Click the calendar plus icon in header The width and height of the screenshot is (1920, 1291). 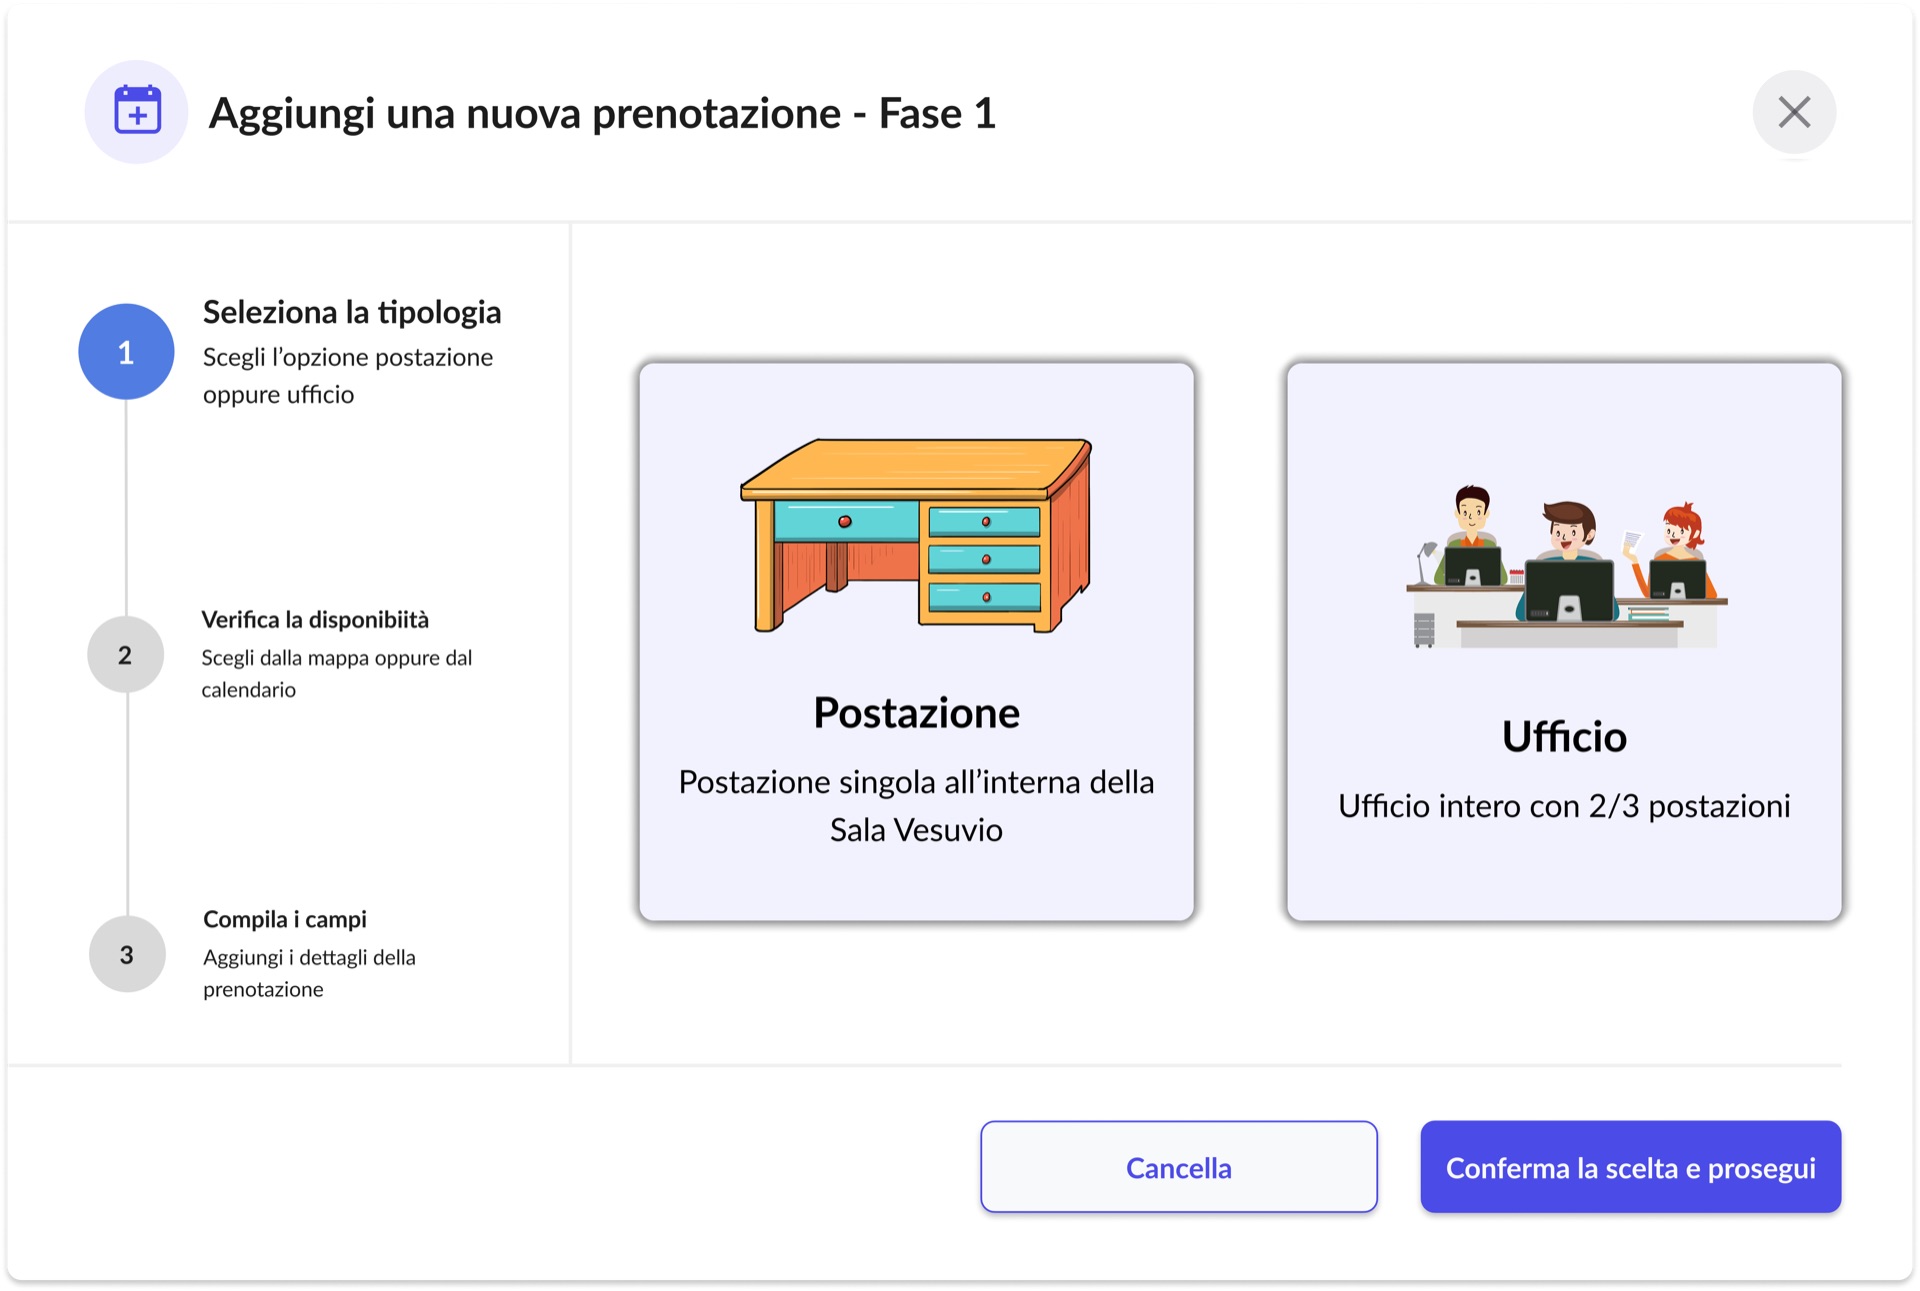pos(137,111)
